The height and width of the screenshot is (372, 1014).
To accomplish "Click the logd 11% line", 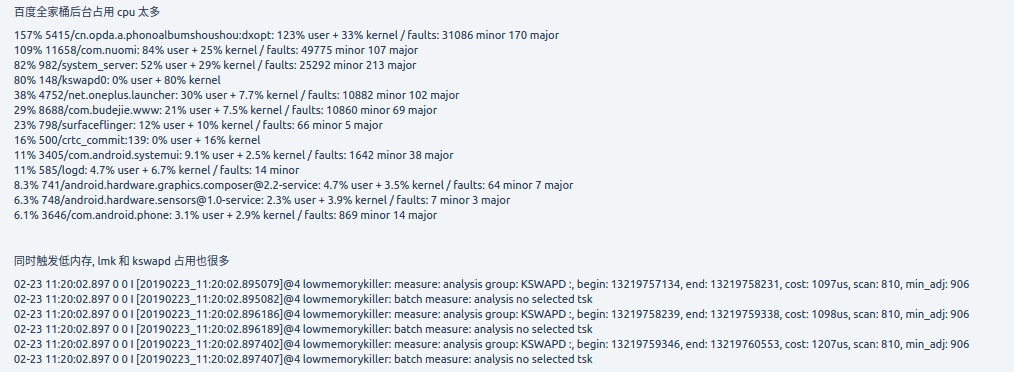I will [x=156, y=170].
